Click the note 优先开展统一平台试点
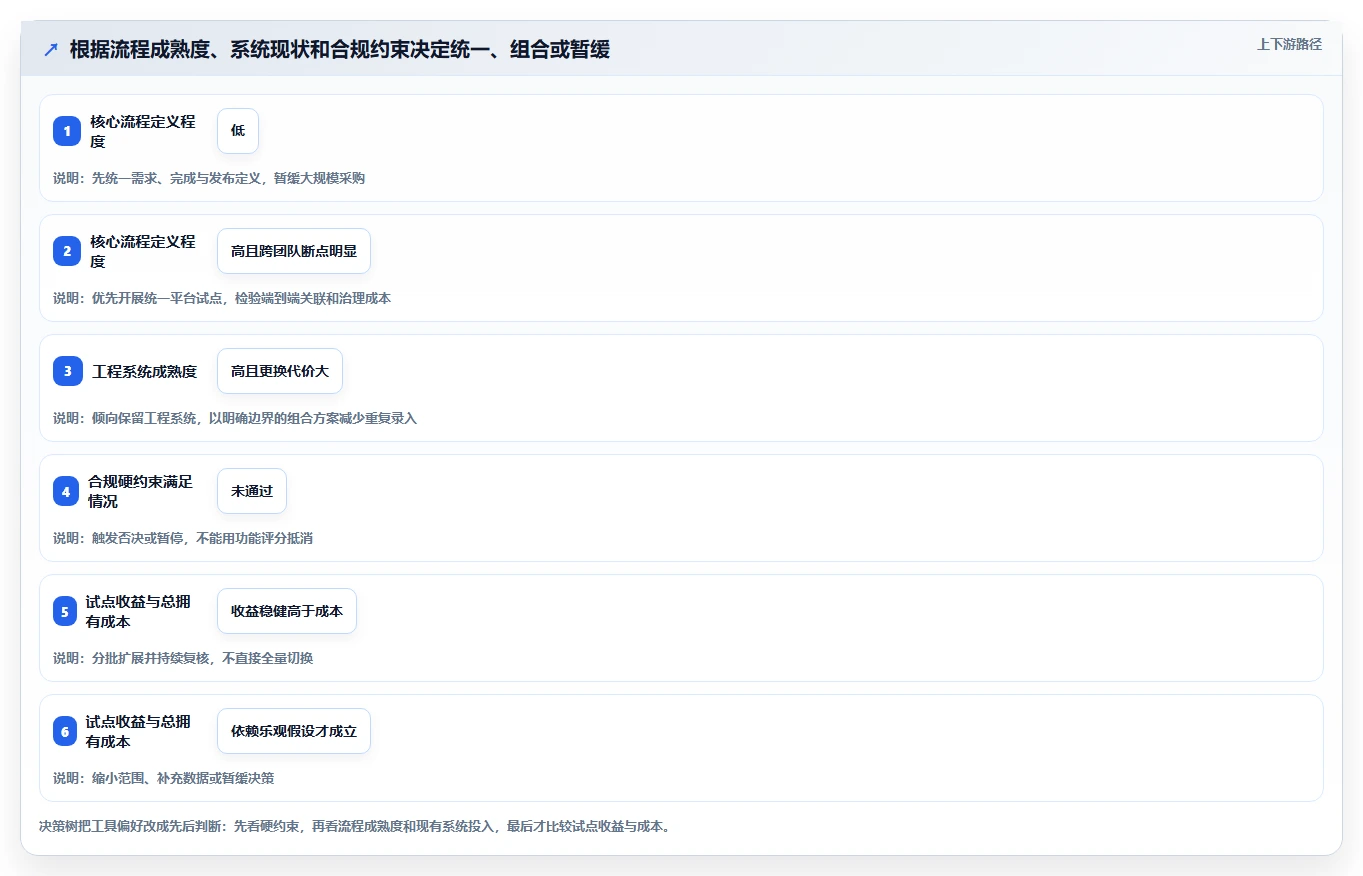Image resolution: width=1363 pixels, height=876 pixels. 222,298
